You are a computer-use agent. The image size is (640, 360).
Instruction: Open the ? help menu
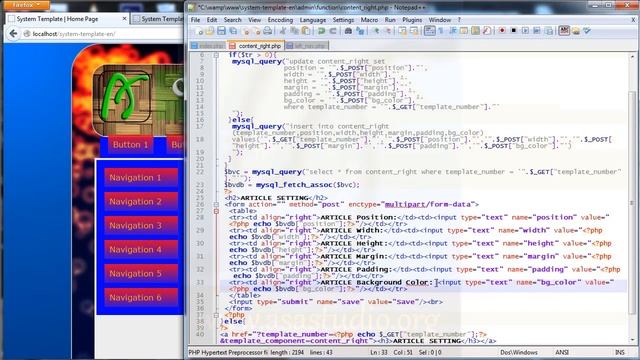click(459, 20)
